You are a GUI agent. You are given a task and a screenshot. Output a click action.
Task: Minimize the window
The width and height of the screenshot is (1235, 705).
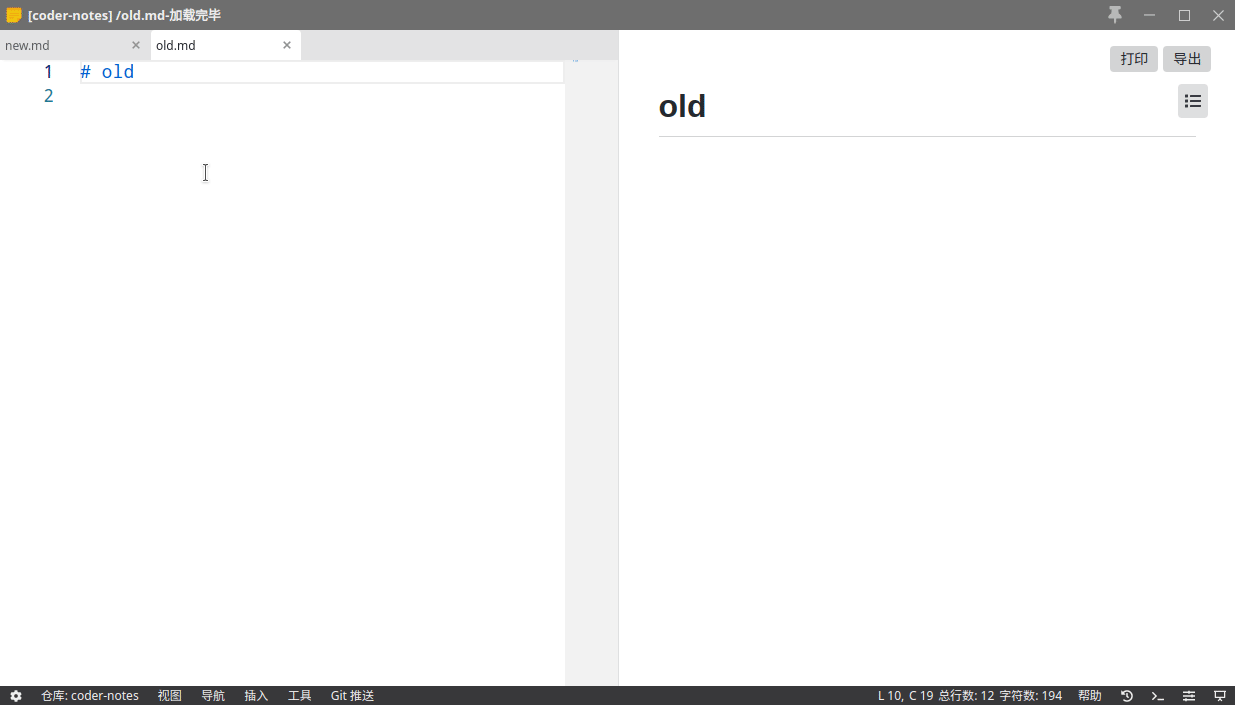point(1150,15)
